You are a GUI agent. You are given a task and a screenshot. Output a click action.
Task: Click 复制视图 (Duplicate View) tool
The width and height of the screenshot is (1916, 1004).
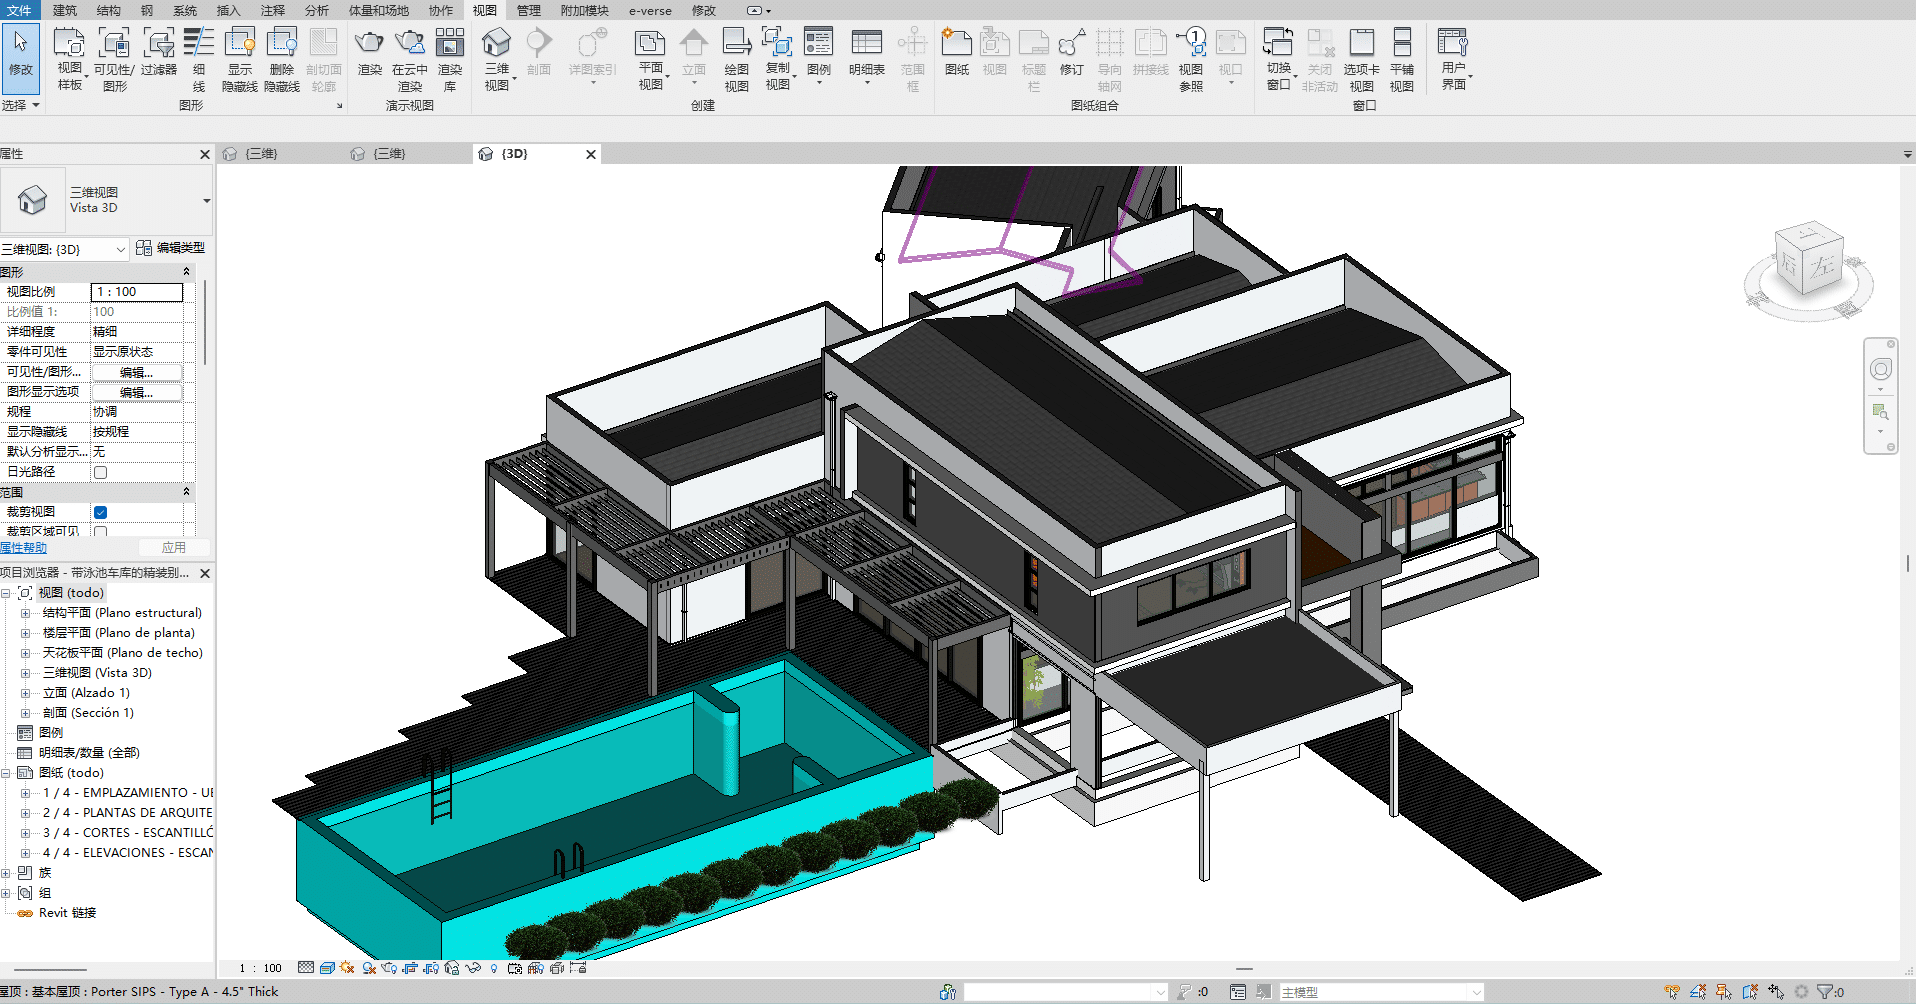pos(778,58)
